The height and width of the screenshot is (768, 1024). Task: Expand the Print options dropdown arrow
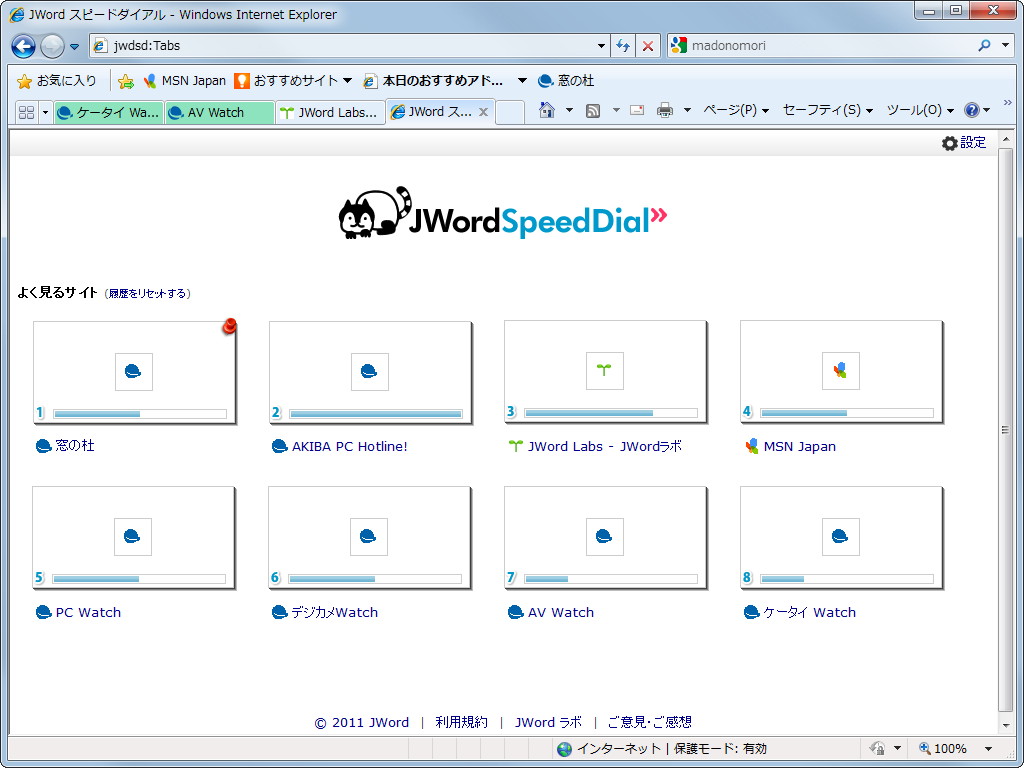[687, 110]
